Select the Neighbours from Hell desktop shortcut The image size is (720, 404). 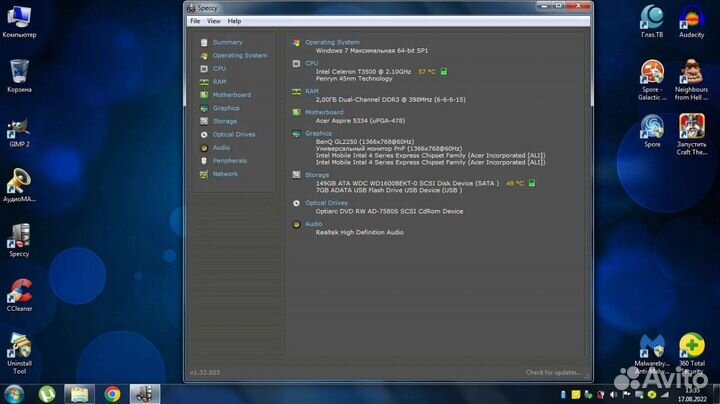point(692,80)
